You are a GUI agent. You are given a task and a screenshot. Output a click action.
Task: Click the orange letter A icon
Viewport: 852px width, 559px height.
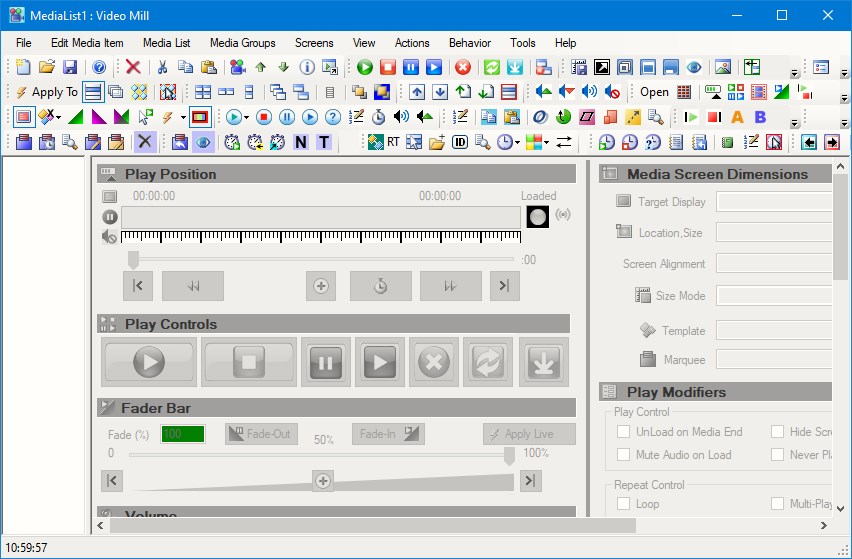tap(739, 117)
